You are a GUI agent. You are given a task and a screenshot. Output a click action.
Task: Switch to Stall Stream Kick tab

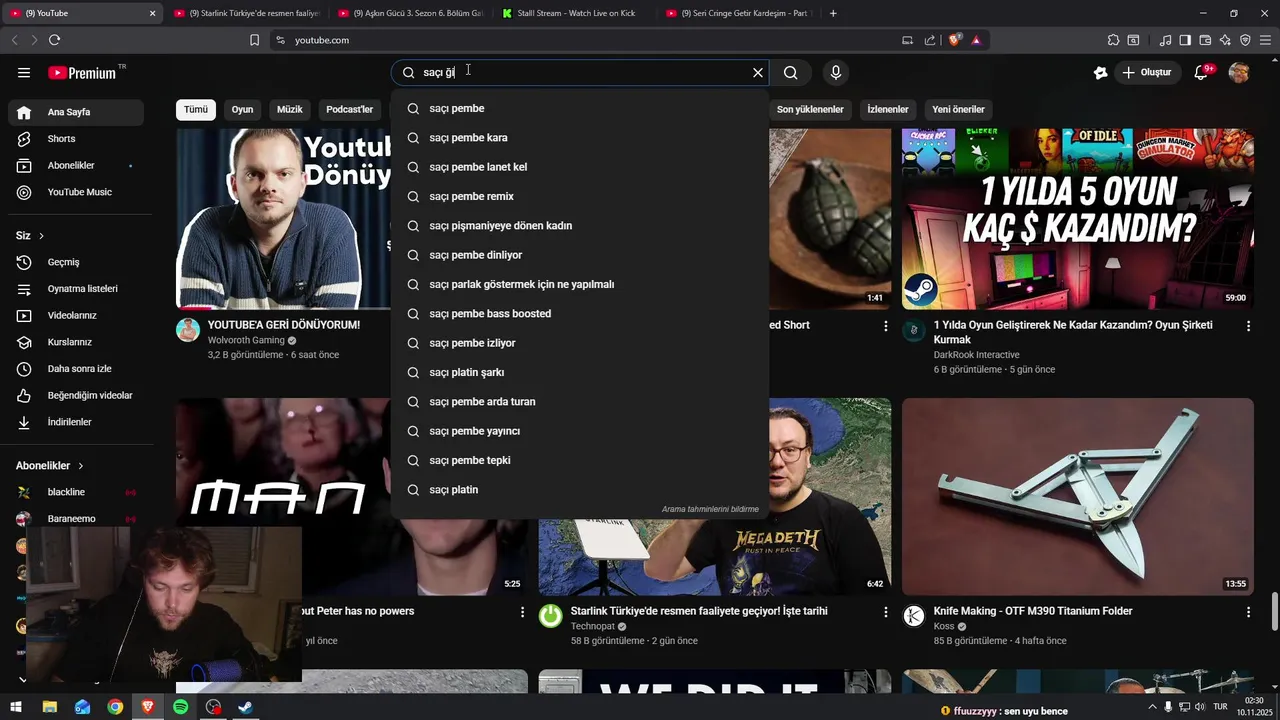tap(575, 13)
